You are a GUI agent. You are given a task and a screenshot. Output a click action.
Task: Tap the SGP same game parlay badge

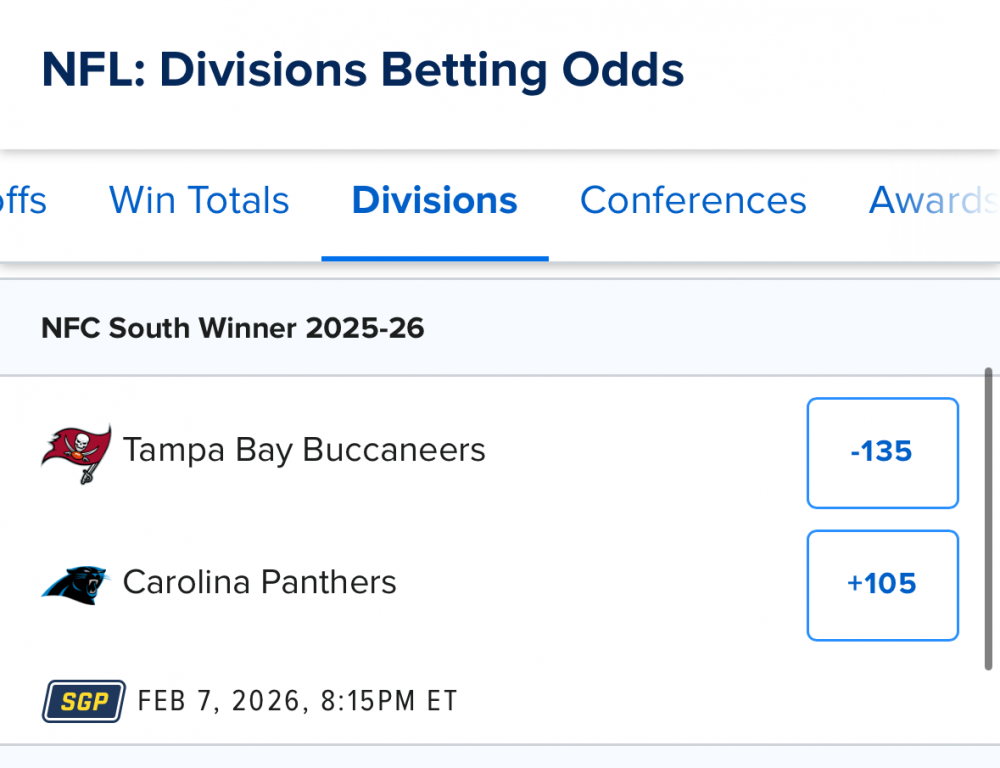(84, 701)
